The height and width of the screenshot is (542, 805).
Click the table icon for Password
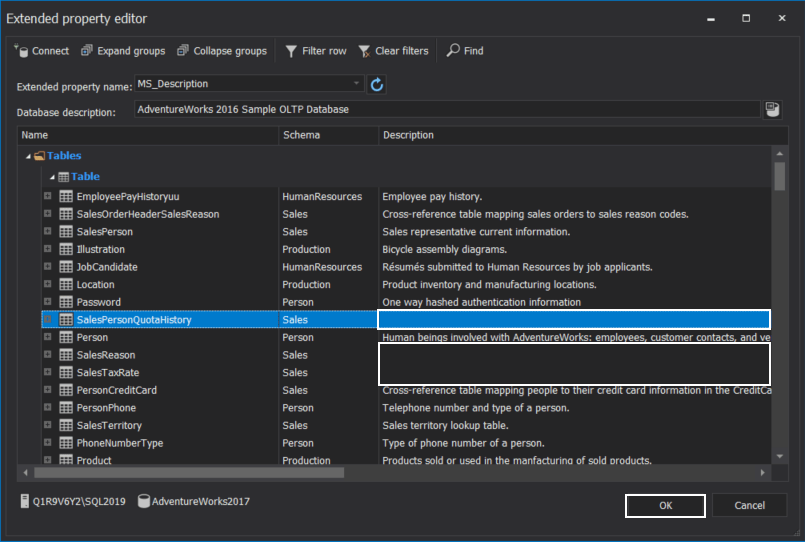pyautogui.click(x=66, y=302)
